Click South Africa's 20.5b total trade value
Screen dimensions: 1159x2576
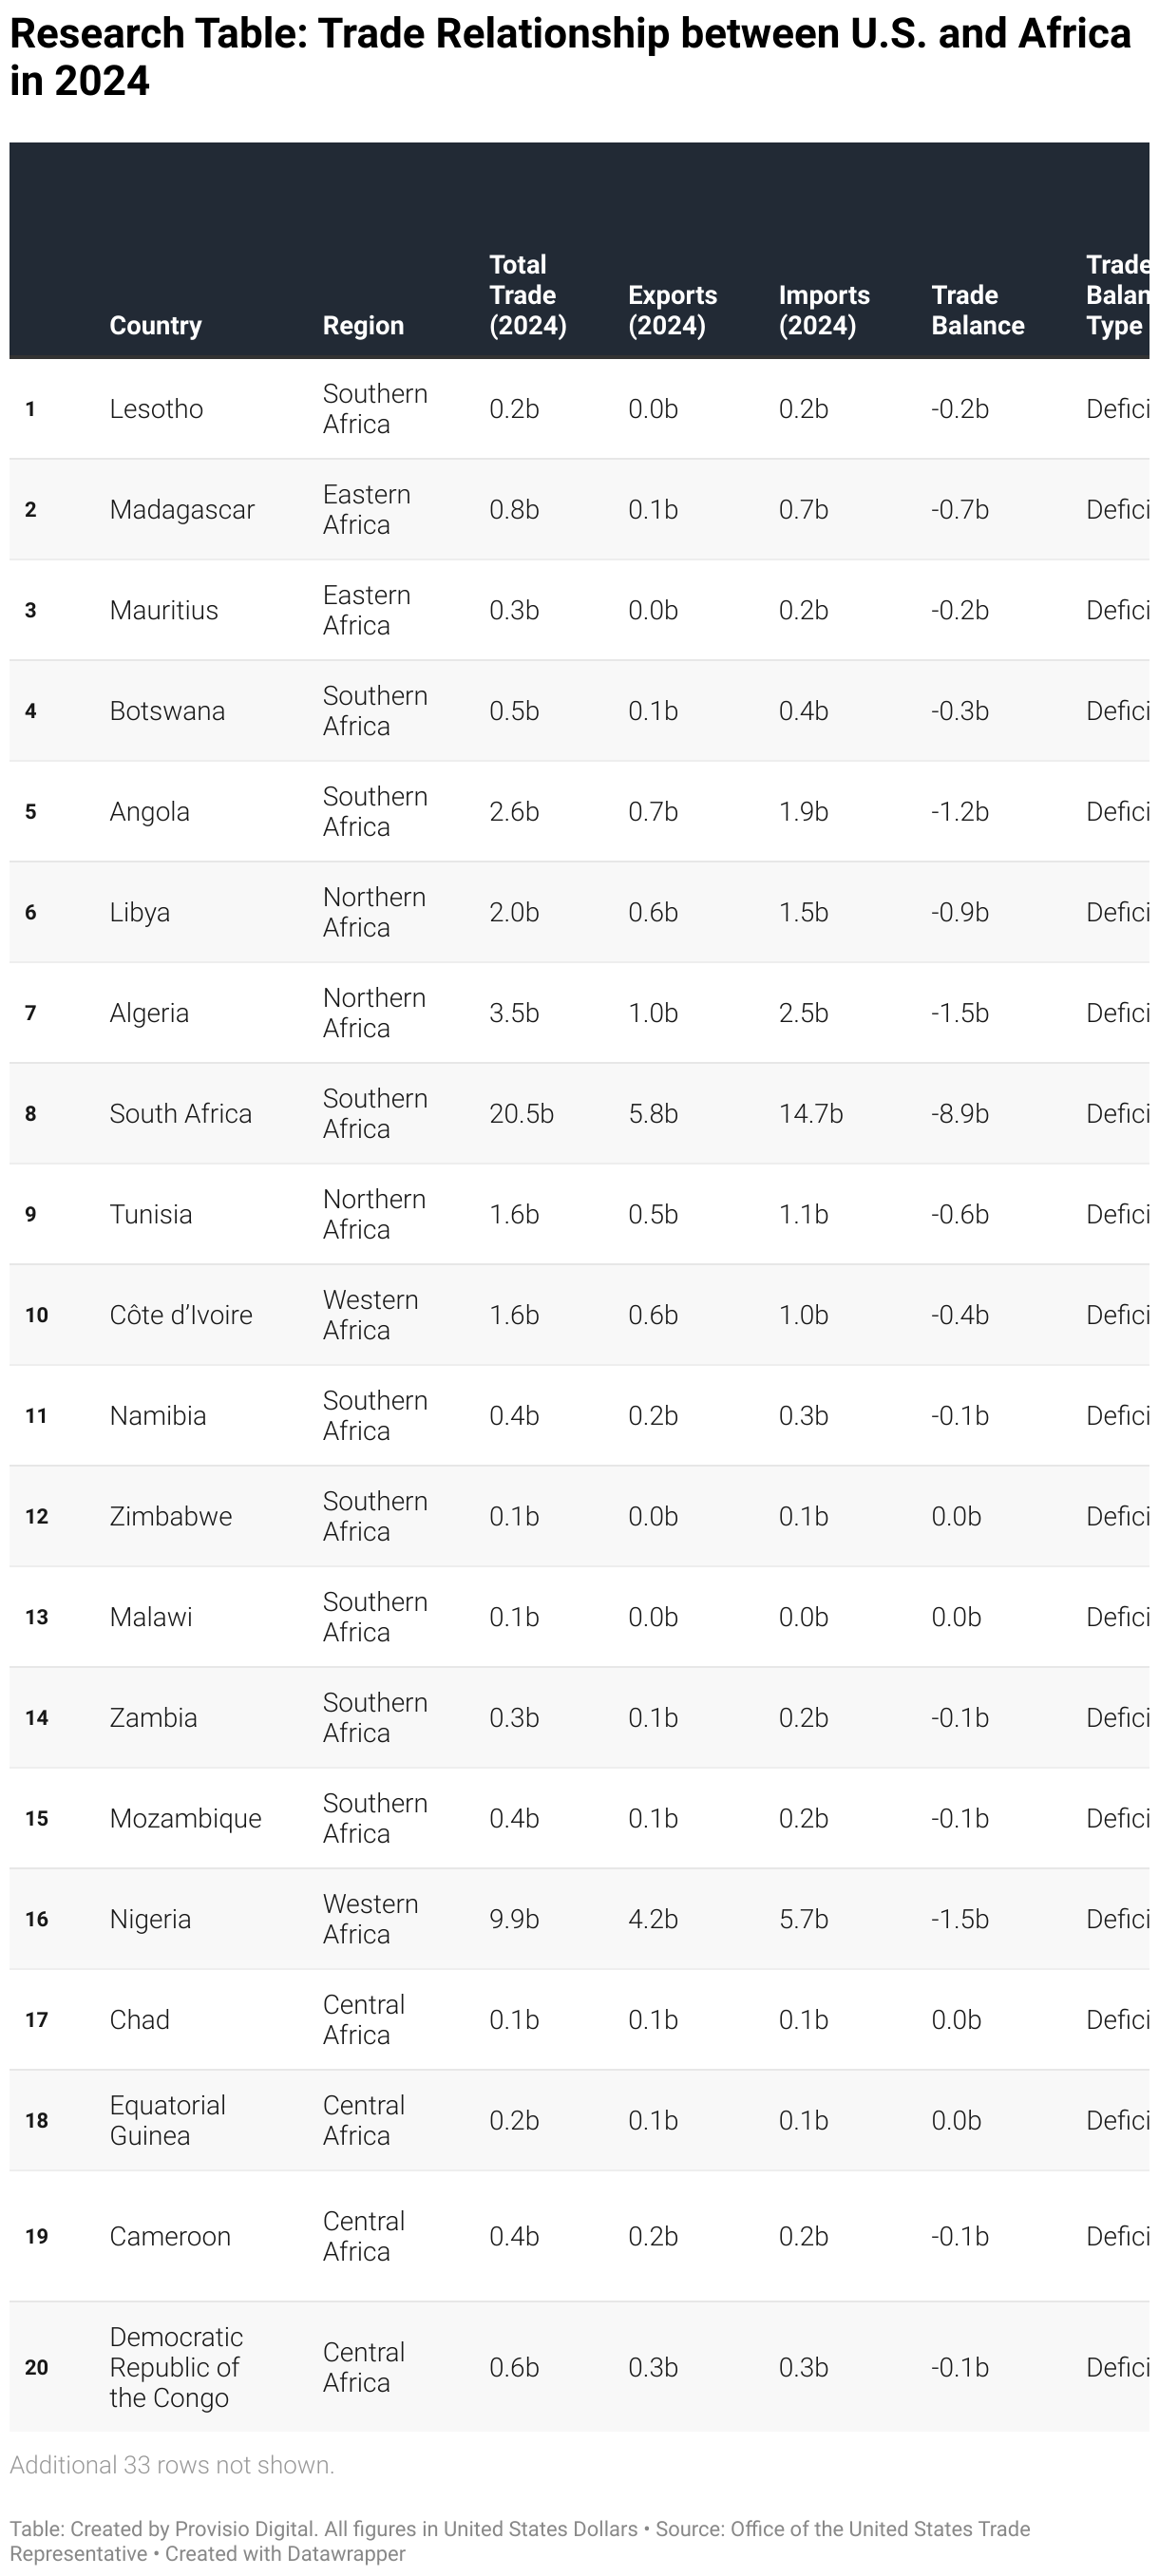pyautogui.click(x=521, y=1113)
